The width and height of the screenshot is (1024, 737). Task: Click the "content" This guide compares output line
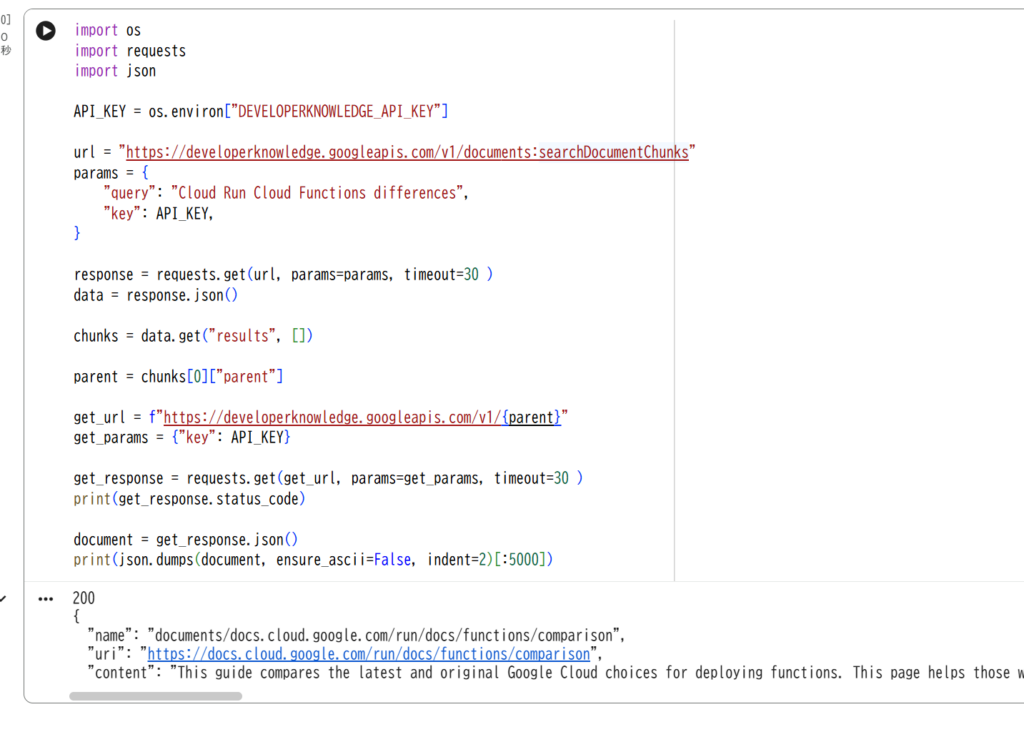tap(555, 673)
